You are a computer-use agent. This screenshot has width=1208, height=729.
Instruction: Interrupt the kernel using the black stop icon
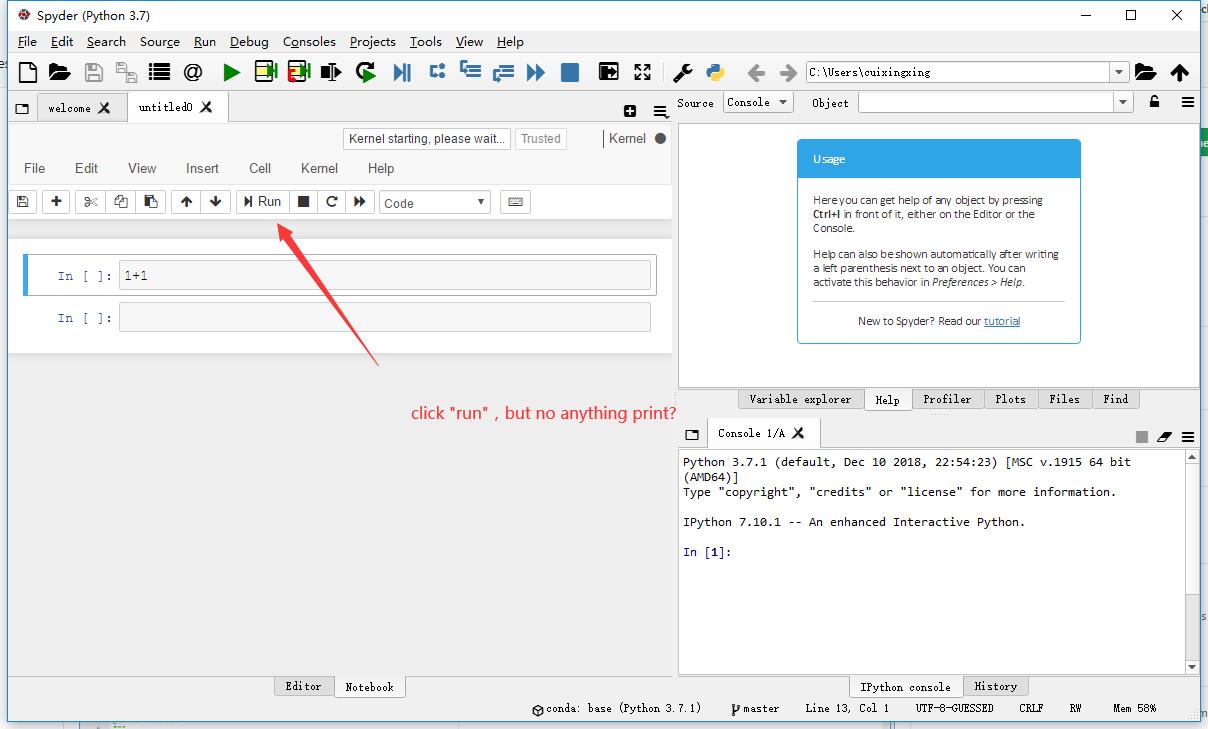point(302,201)
